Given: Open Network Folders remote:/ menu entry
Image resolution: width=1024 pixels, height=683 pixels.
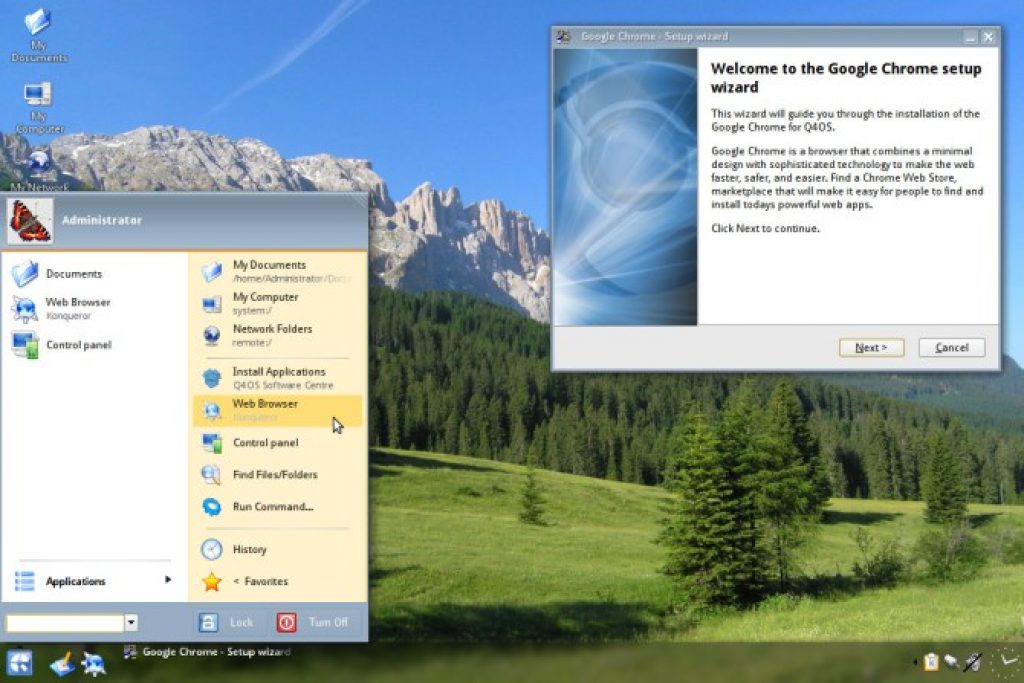Looking at the screenshot, I should (x=278, y=335).
